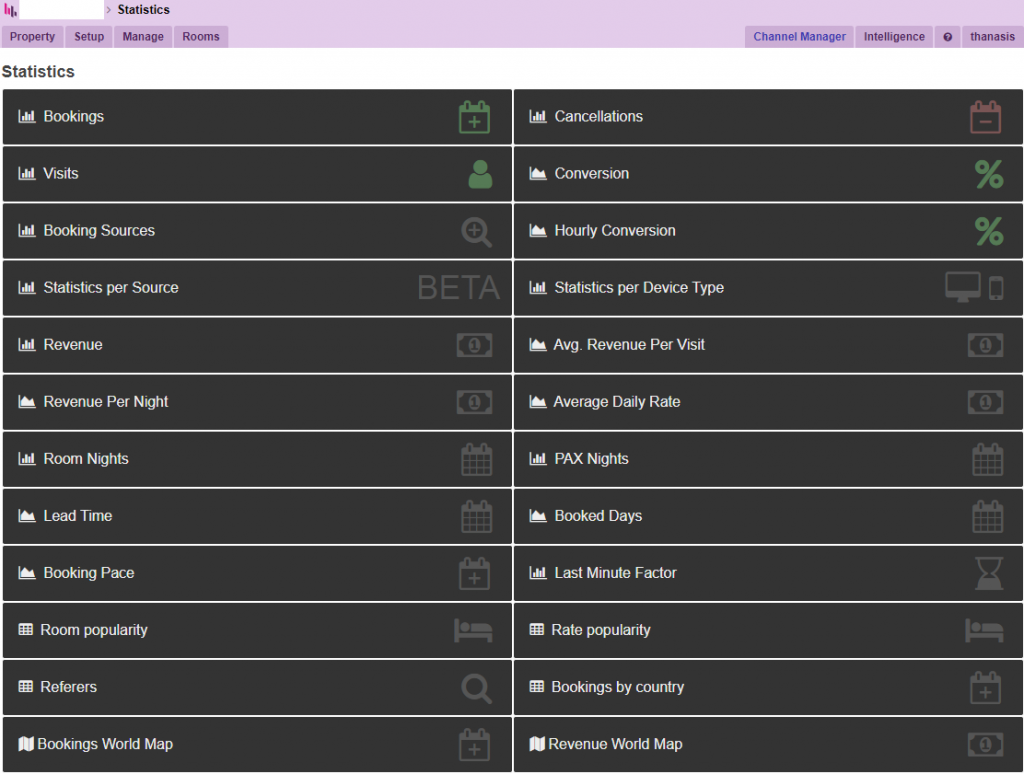Click the money icon for Revenue World Map

coord(985,744)
